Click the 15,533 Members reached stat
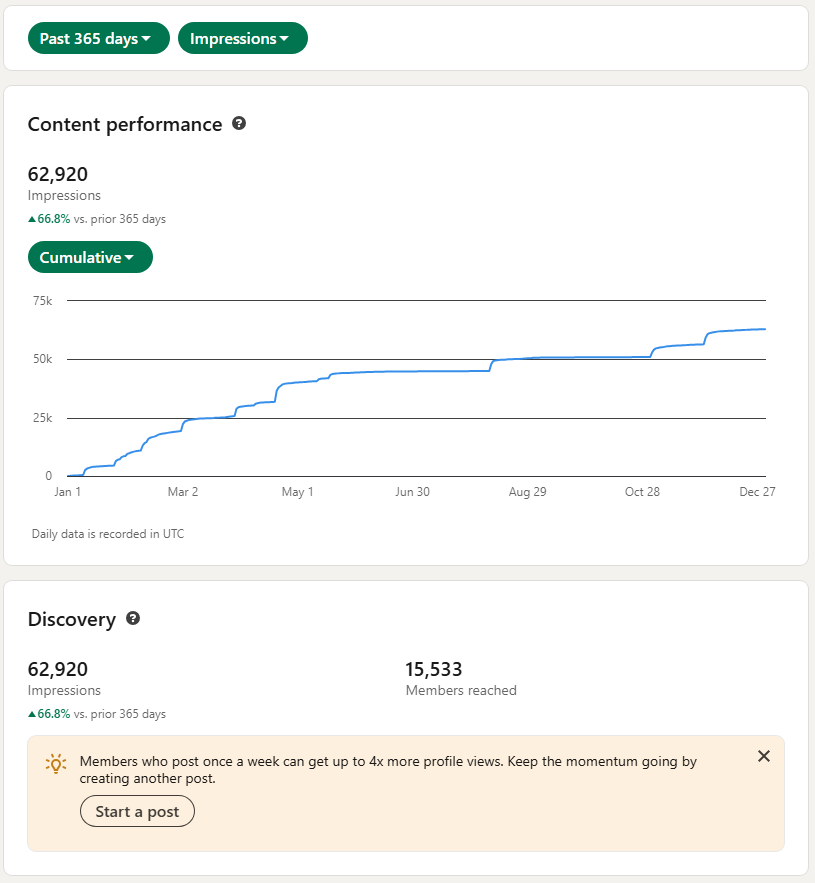The image size is (815, 883). [434, 670]
